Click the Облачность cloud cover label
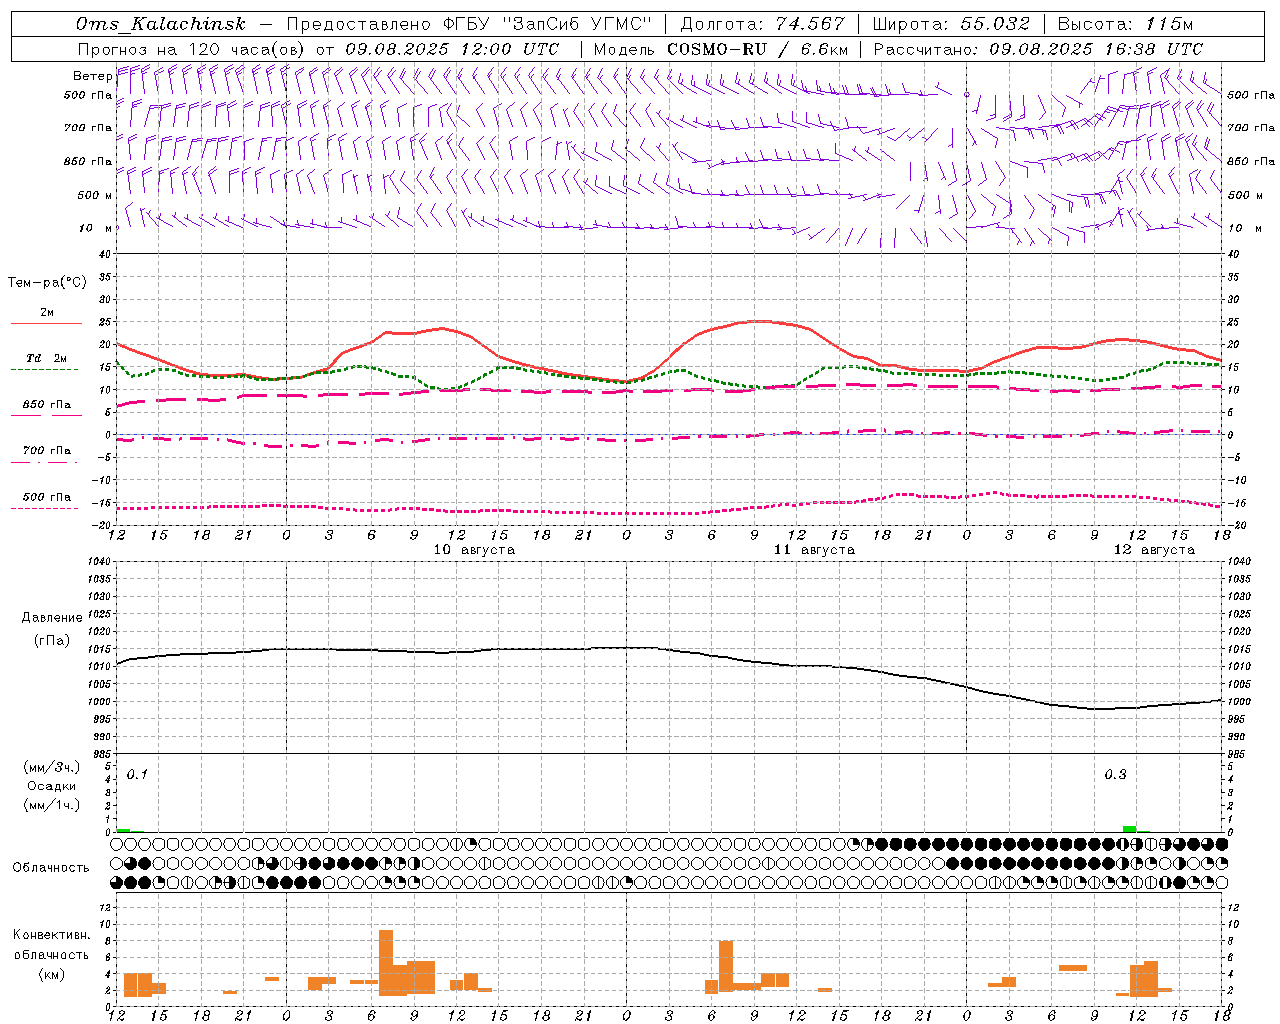Screen dimensions: 1280x1024 point(50,868)
